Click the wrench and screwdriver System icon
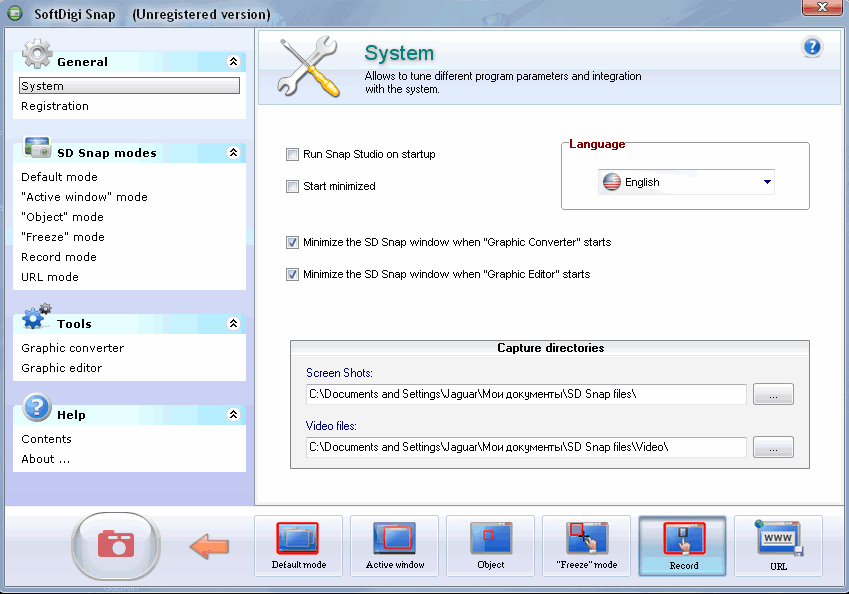Screen dimensions: 849x594 309,67
